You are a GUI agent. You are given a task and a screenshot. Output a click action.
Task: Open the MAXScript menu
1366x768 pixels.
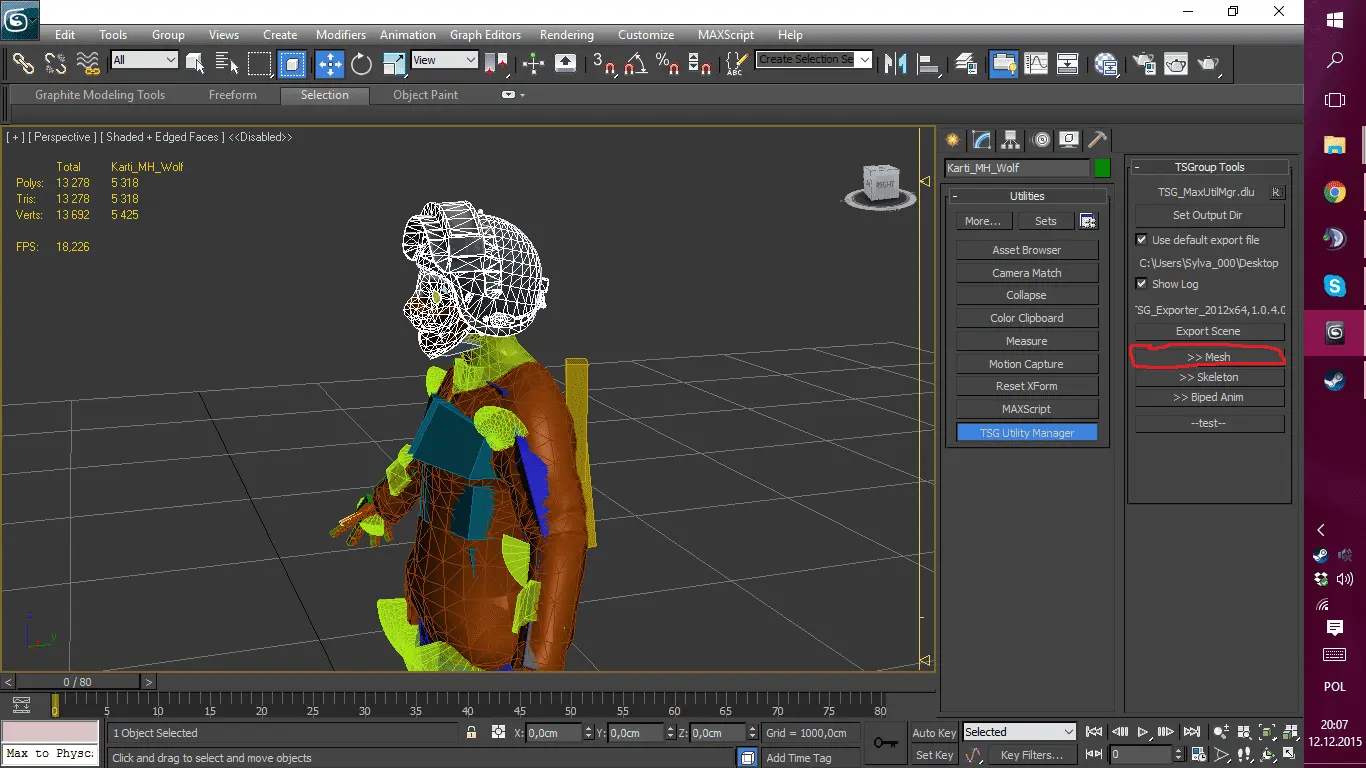pos(726,35)
